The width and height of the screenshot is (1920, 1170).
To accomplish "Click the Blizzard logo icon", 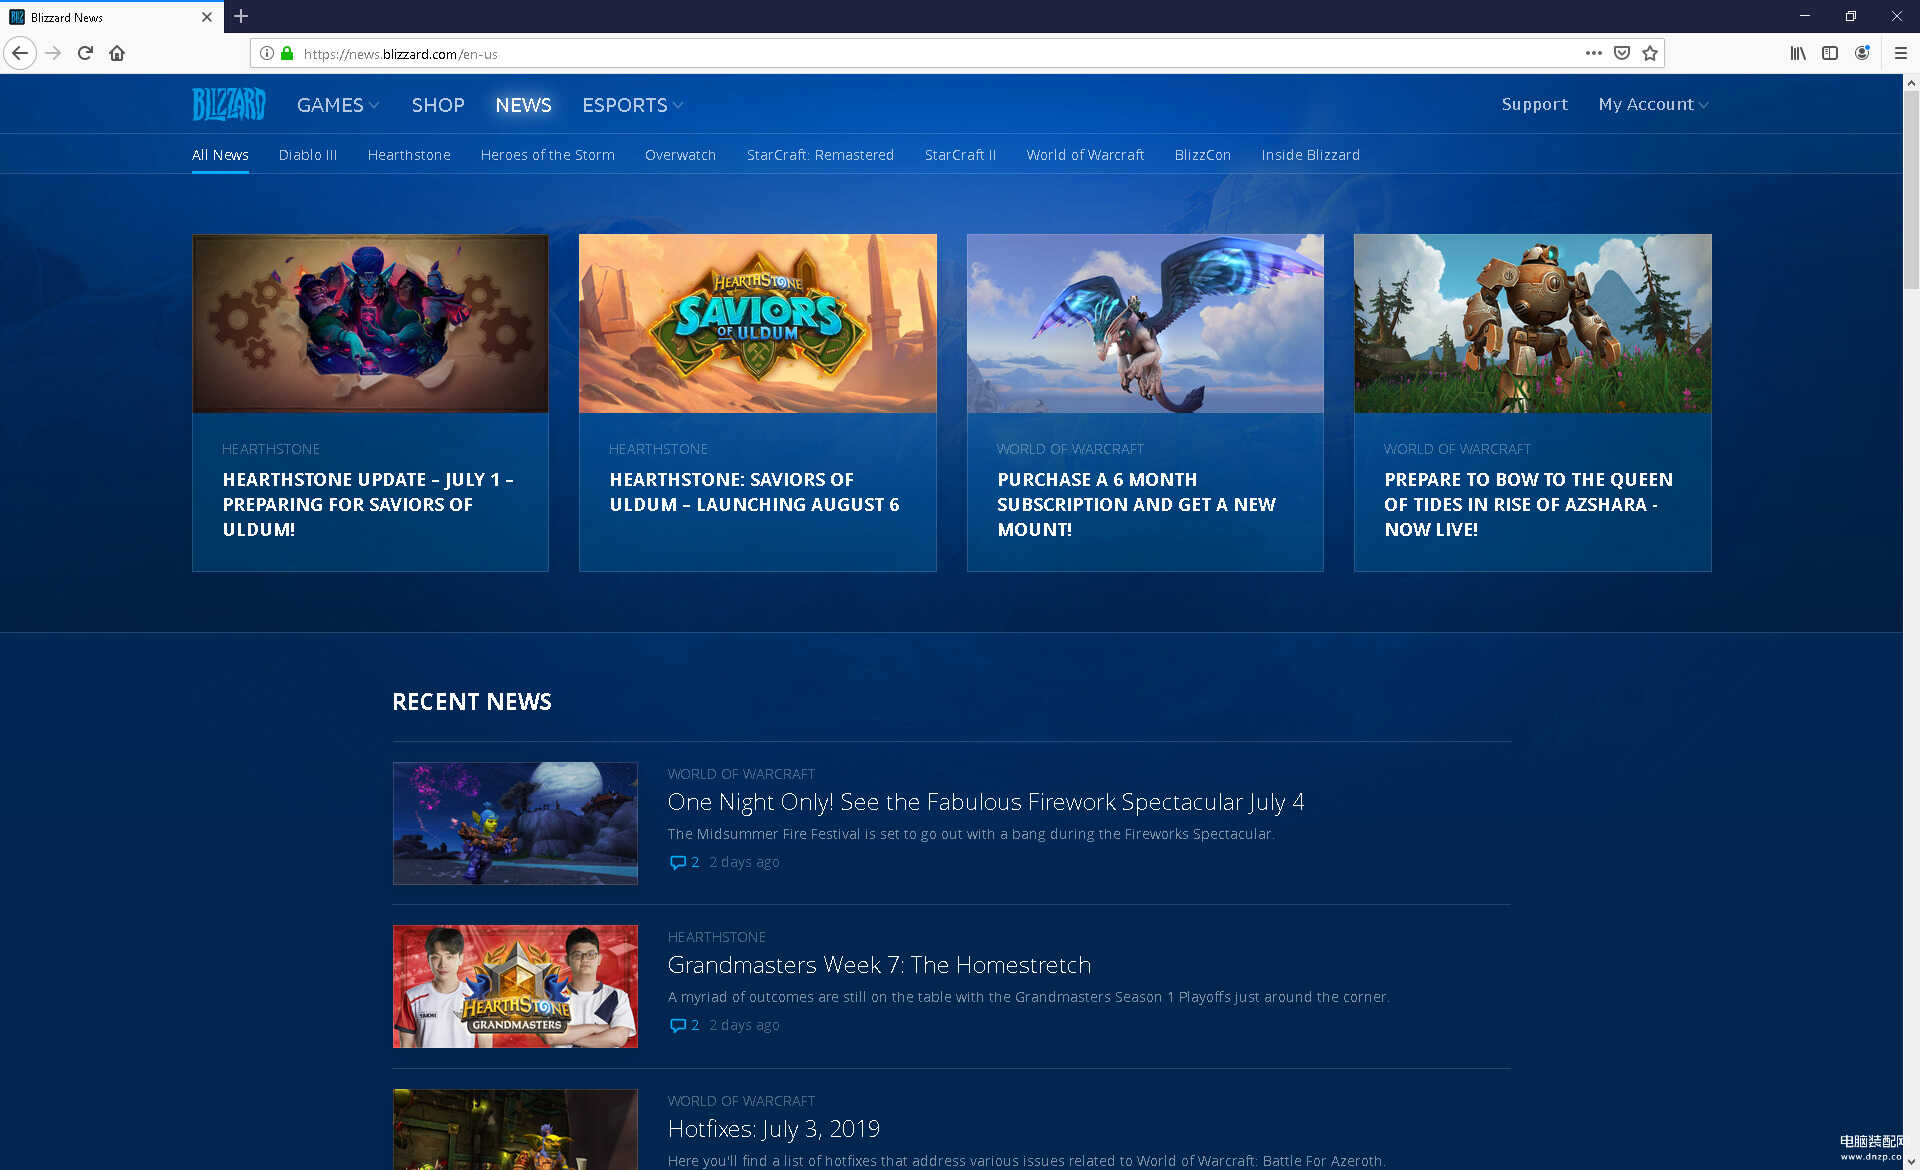I will click(x=229, y=104).
